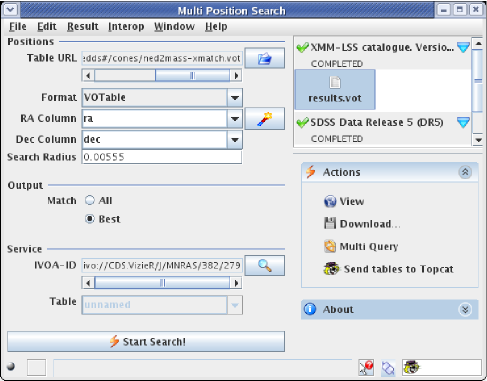This screenshot has height=381, width=487.
Task: Open the disabled Table dropdown
Action: click(235, 305)
